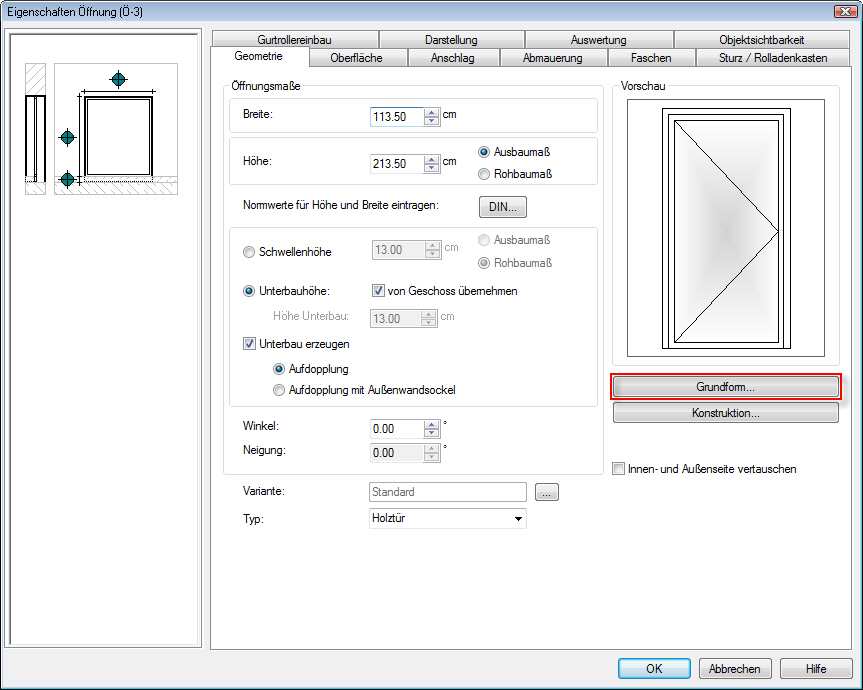Image resolution: width=863 pixels, height=690 pixels.
Task: Click the Variante text field
Action: point(447,492)
